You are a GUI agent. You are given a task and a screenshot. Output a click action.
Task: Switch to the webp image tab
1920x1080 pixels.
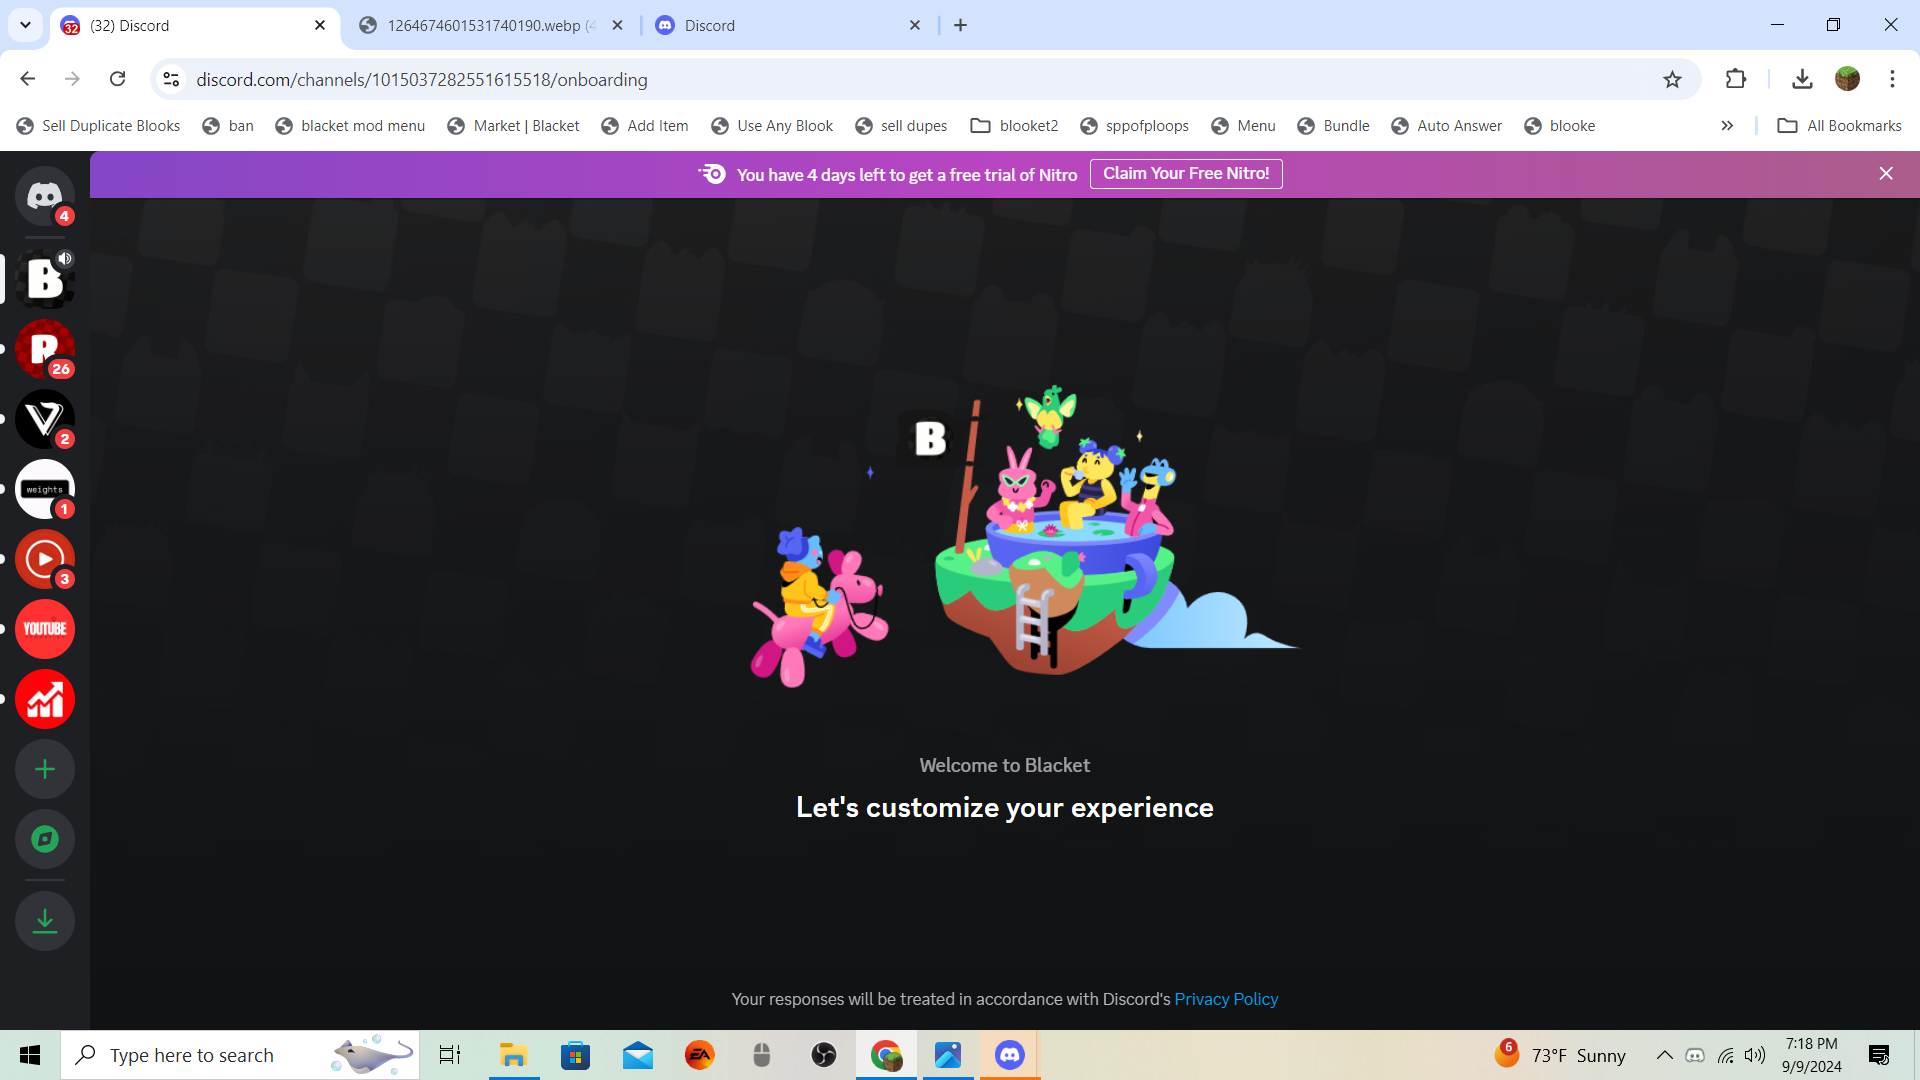pos(483,26)
